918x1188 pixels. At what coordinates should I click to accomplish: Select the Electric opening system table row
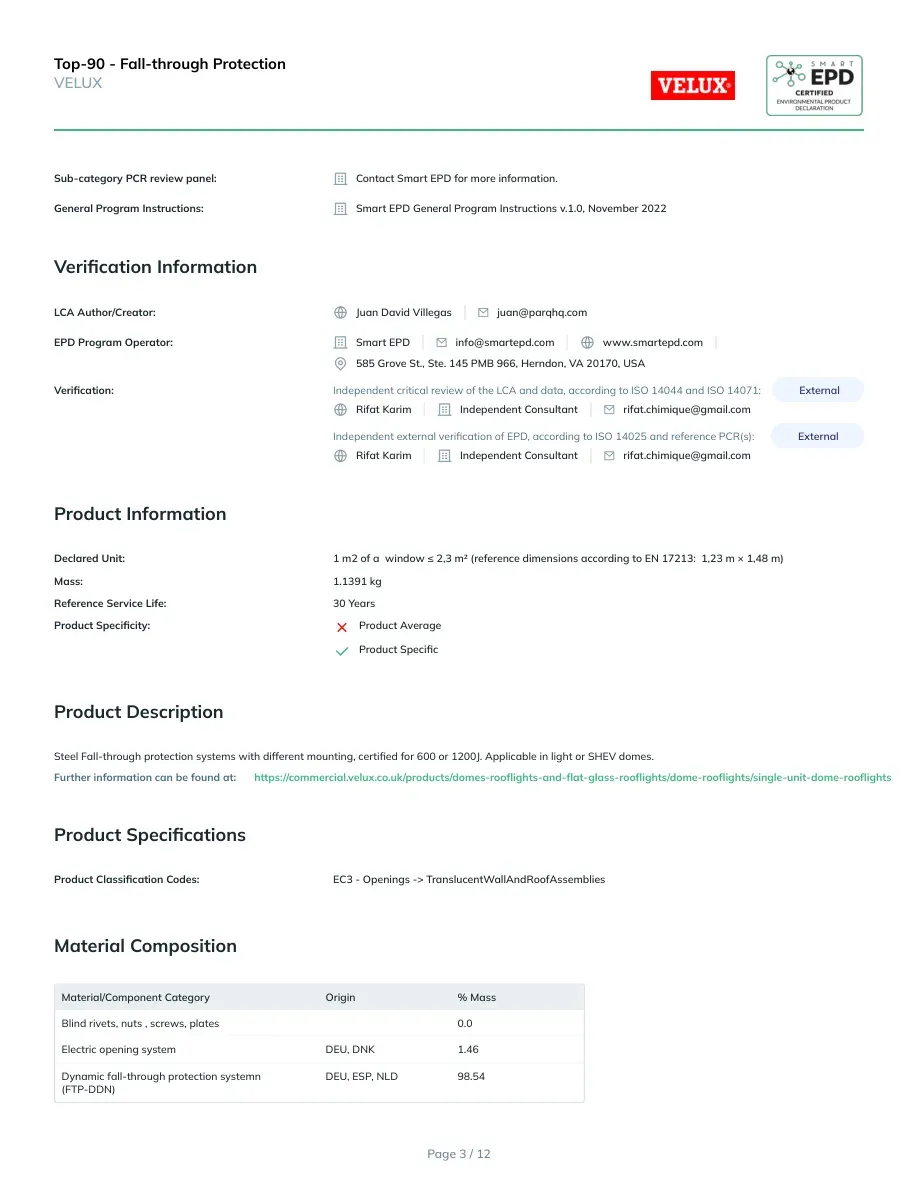coord(319,1050)
